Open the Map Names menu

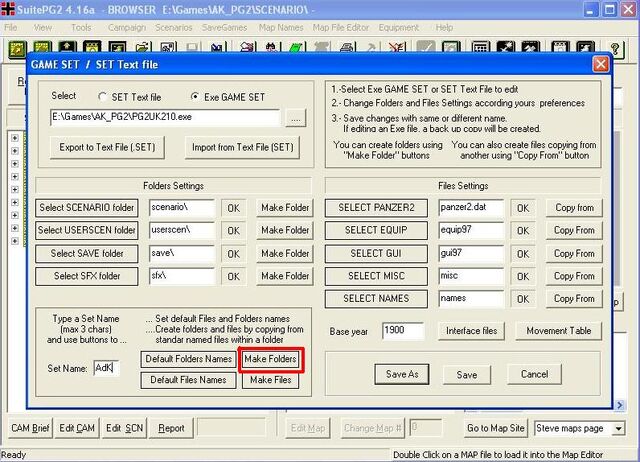(281, 28)
